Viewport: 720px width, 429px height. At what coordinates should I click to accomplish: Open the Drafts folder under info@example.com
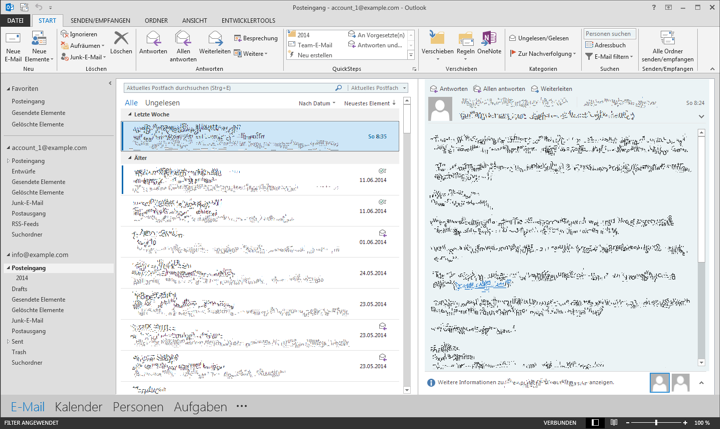pyautogui.click(x=19, y=289)
